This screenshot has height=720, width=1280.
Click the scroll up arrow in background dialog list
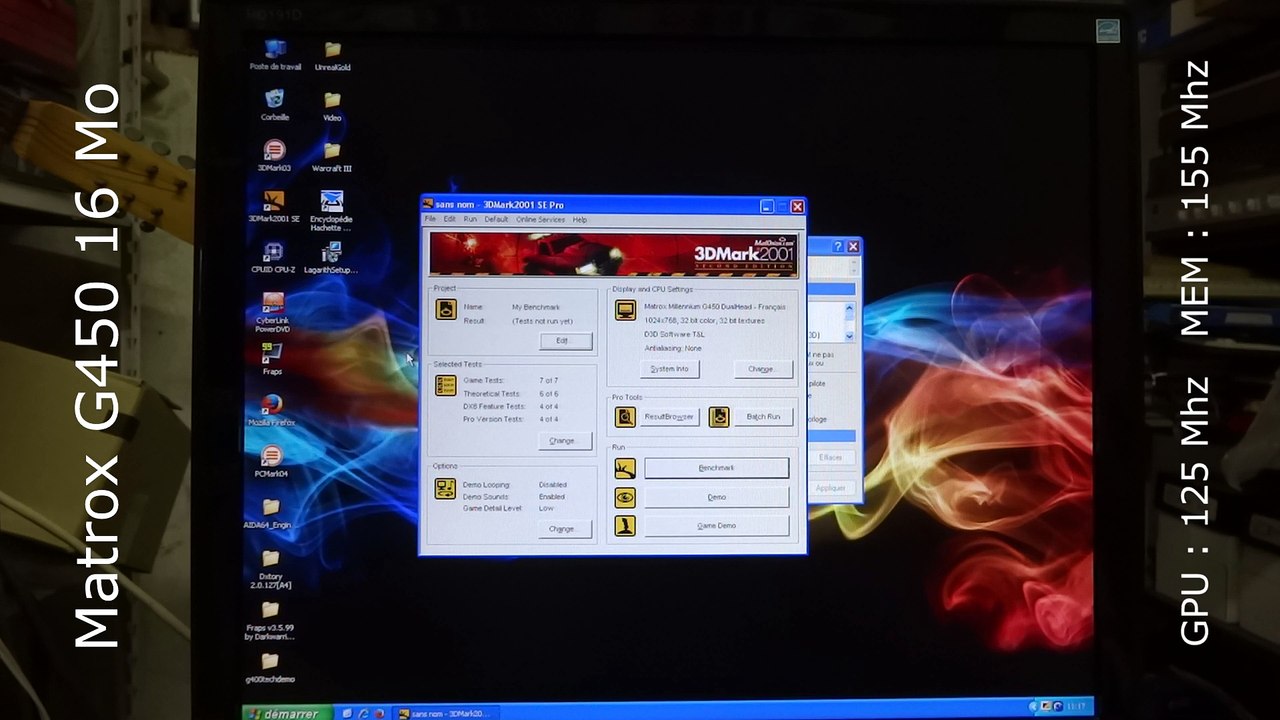coord(850,307)
